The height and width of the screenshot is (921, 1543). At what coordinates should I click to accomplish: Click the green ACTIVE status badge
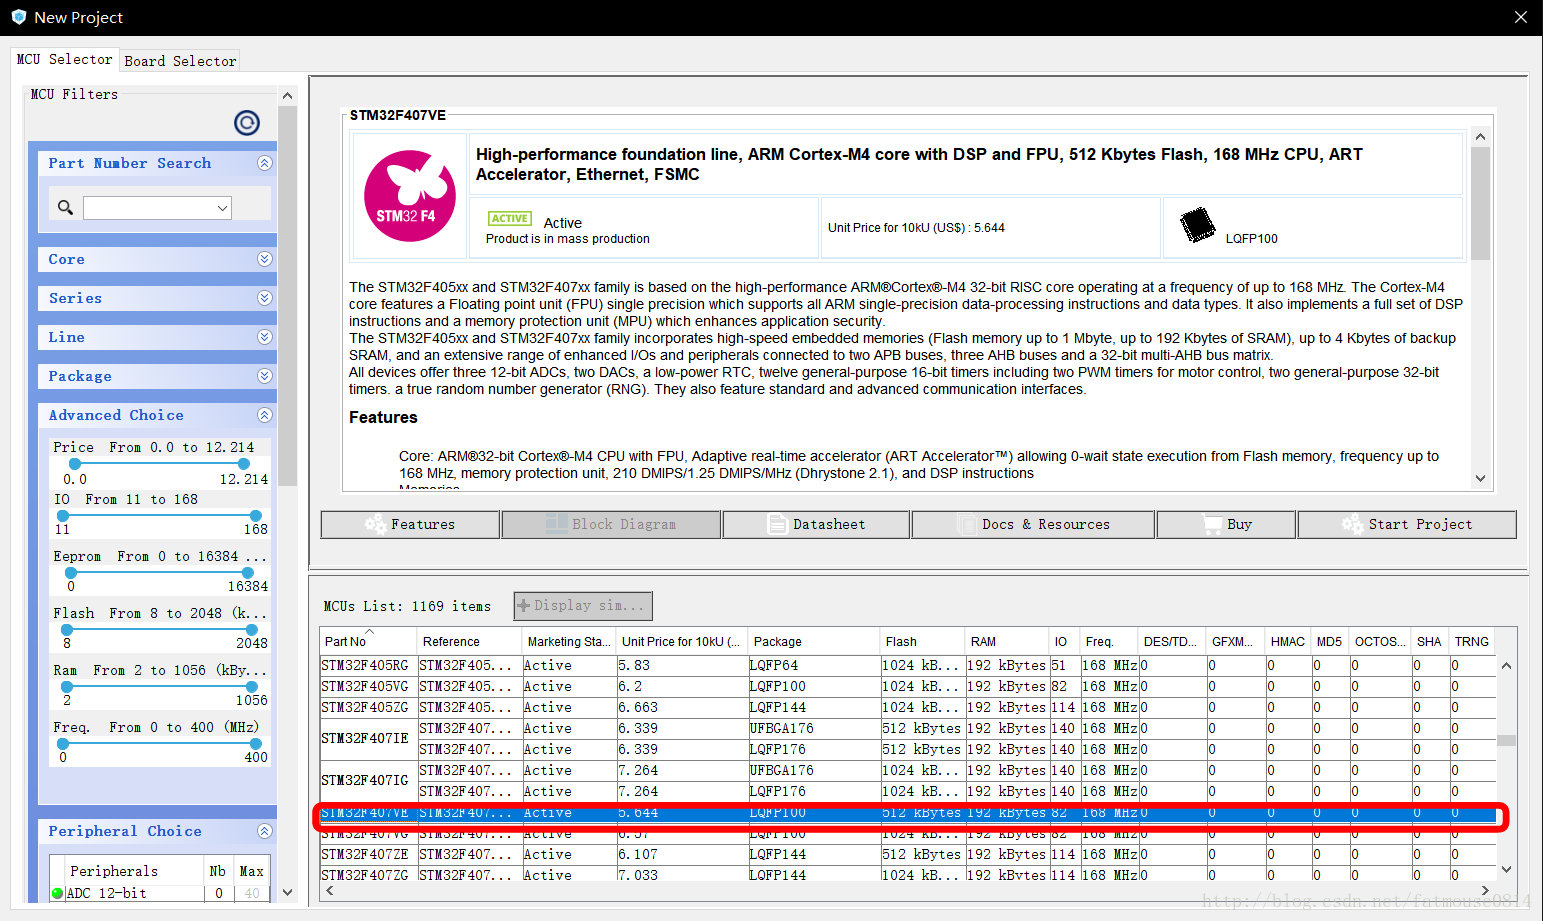[x=509, y=218]
